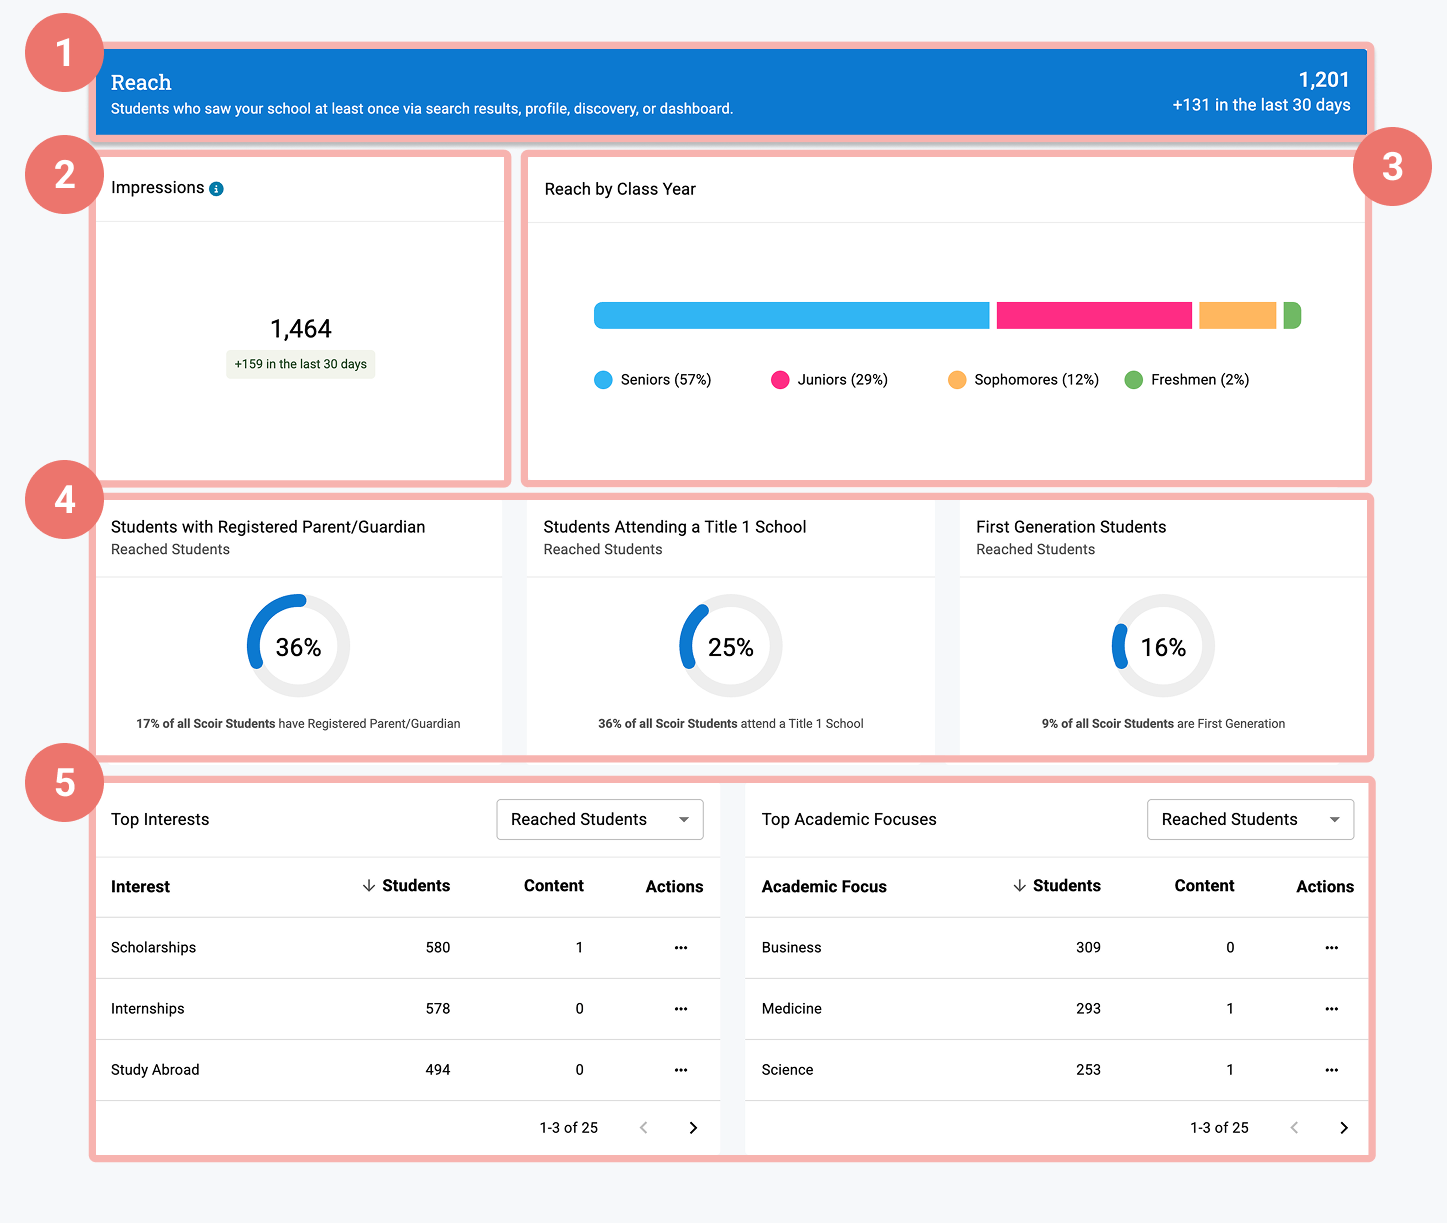1447x1223 pixels.
Task: Click the Seniors blue bar segment
Action: [791, 316]
